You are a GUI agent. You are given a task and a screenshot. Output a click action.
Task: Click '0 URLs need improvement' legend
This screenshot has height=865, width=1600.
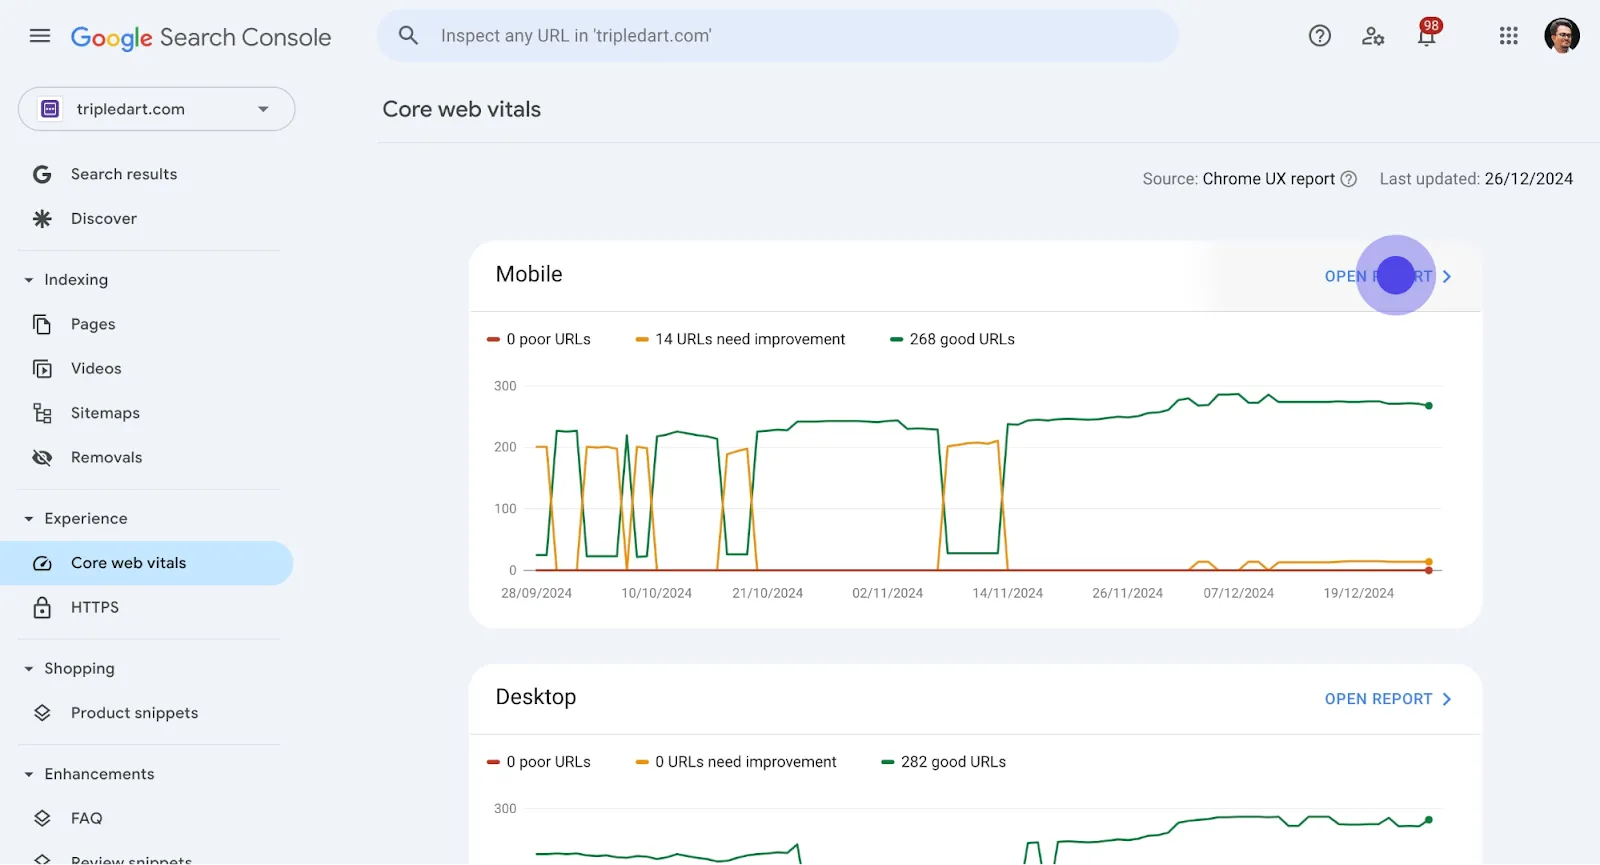(x=736, y=762)
